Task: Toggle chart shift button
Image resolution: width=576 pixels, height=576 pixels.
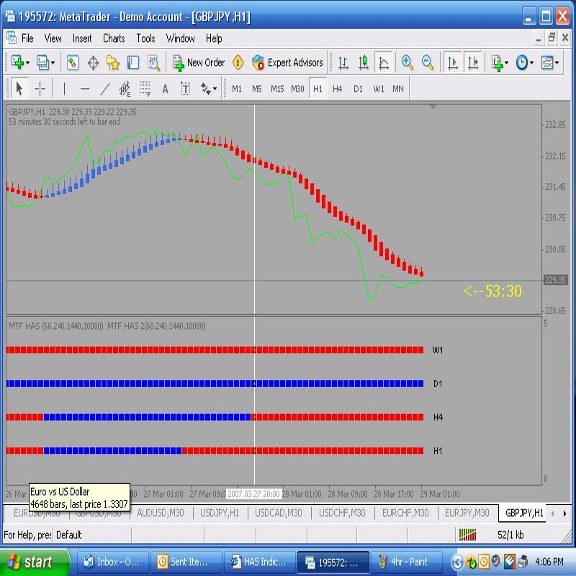Action: (x=473, y=62)
